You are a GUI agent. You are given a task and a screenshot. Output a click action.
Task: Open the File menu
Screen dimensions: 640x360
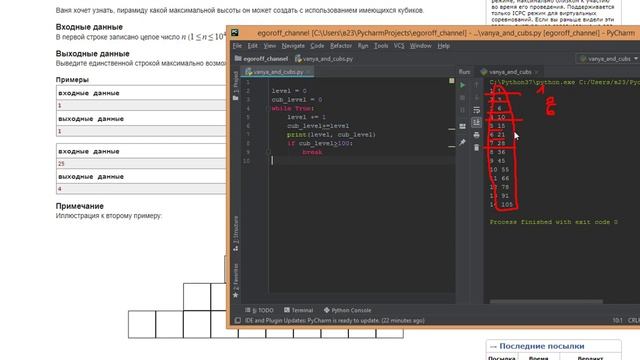tap(237, 46)
